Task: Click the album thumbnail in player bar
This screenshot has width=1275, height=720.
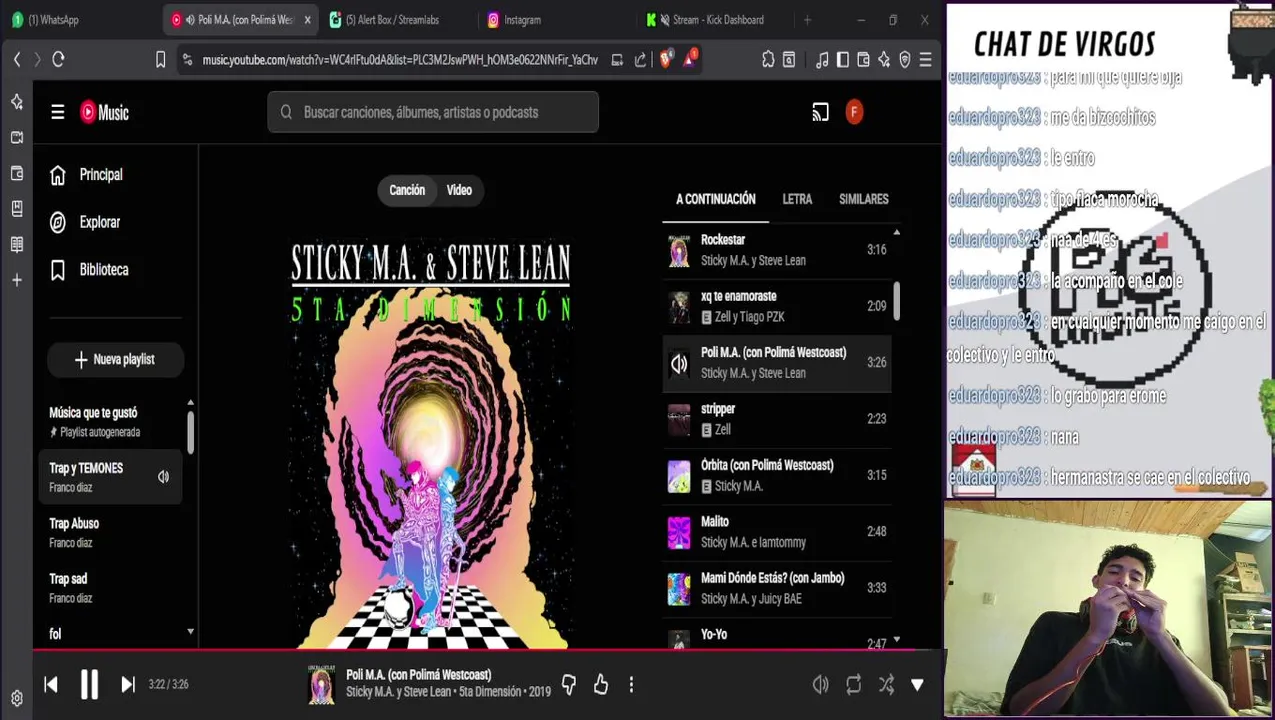Action: (322, 684)
